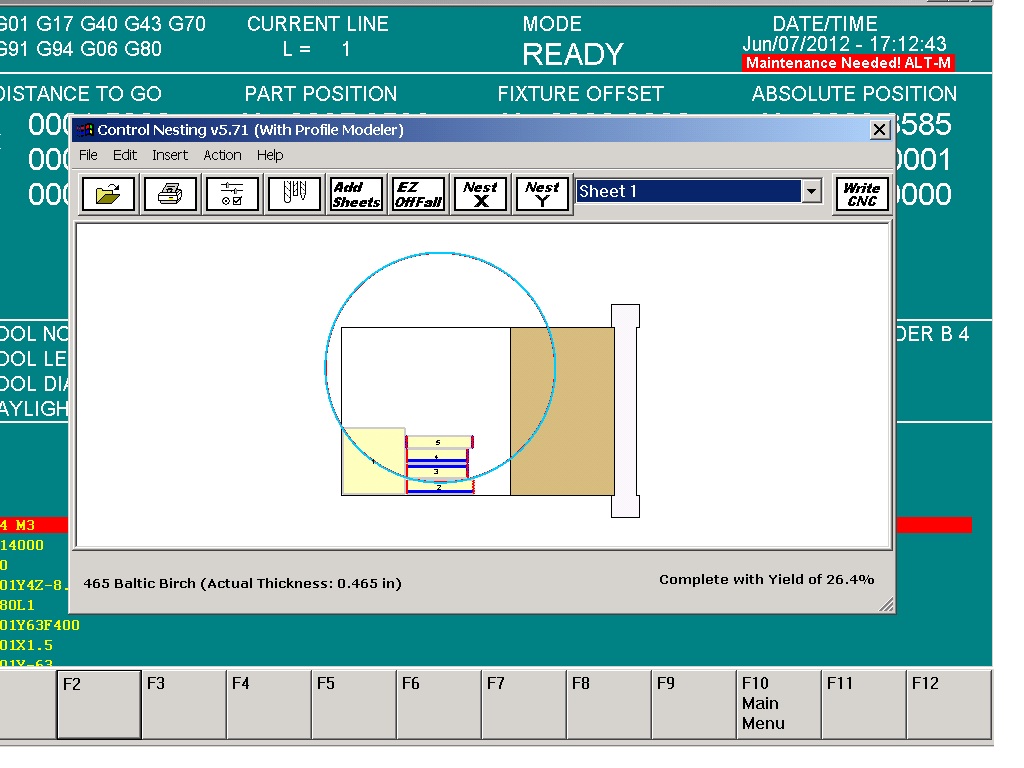Click the printer icon in the toolbar
This screenshot has width=1024, height=768.
click(170, 194)
